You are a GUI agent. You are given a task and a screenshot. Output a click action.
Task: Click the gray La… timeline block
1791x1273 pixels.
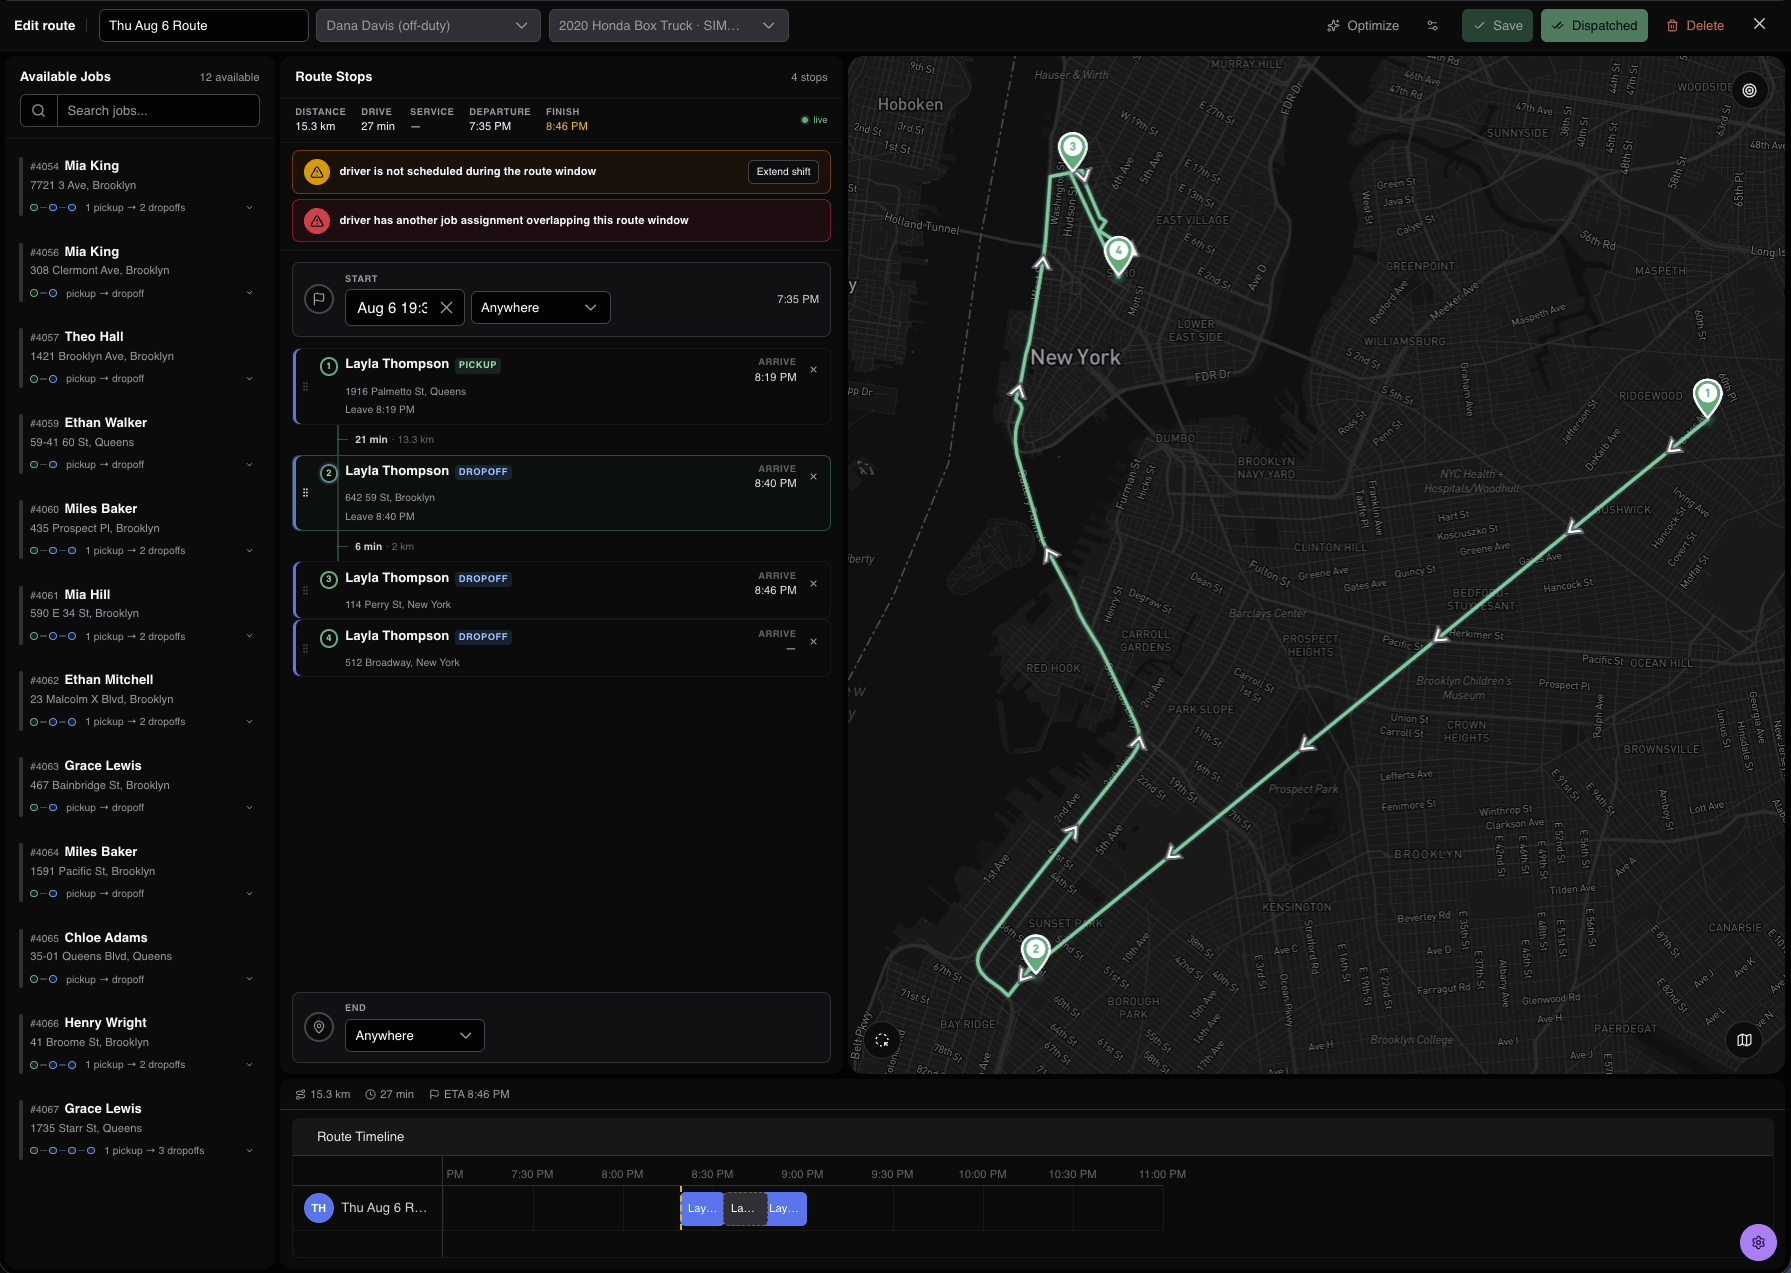(745, 1209)
